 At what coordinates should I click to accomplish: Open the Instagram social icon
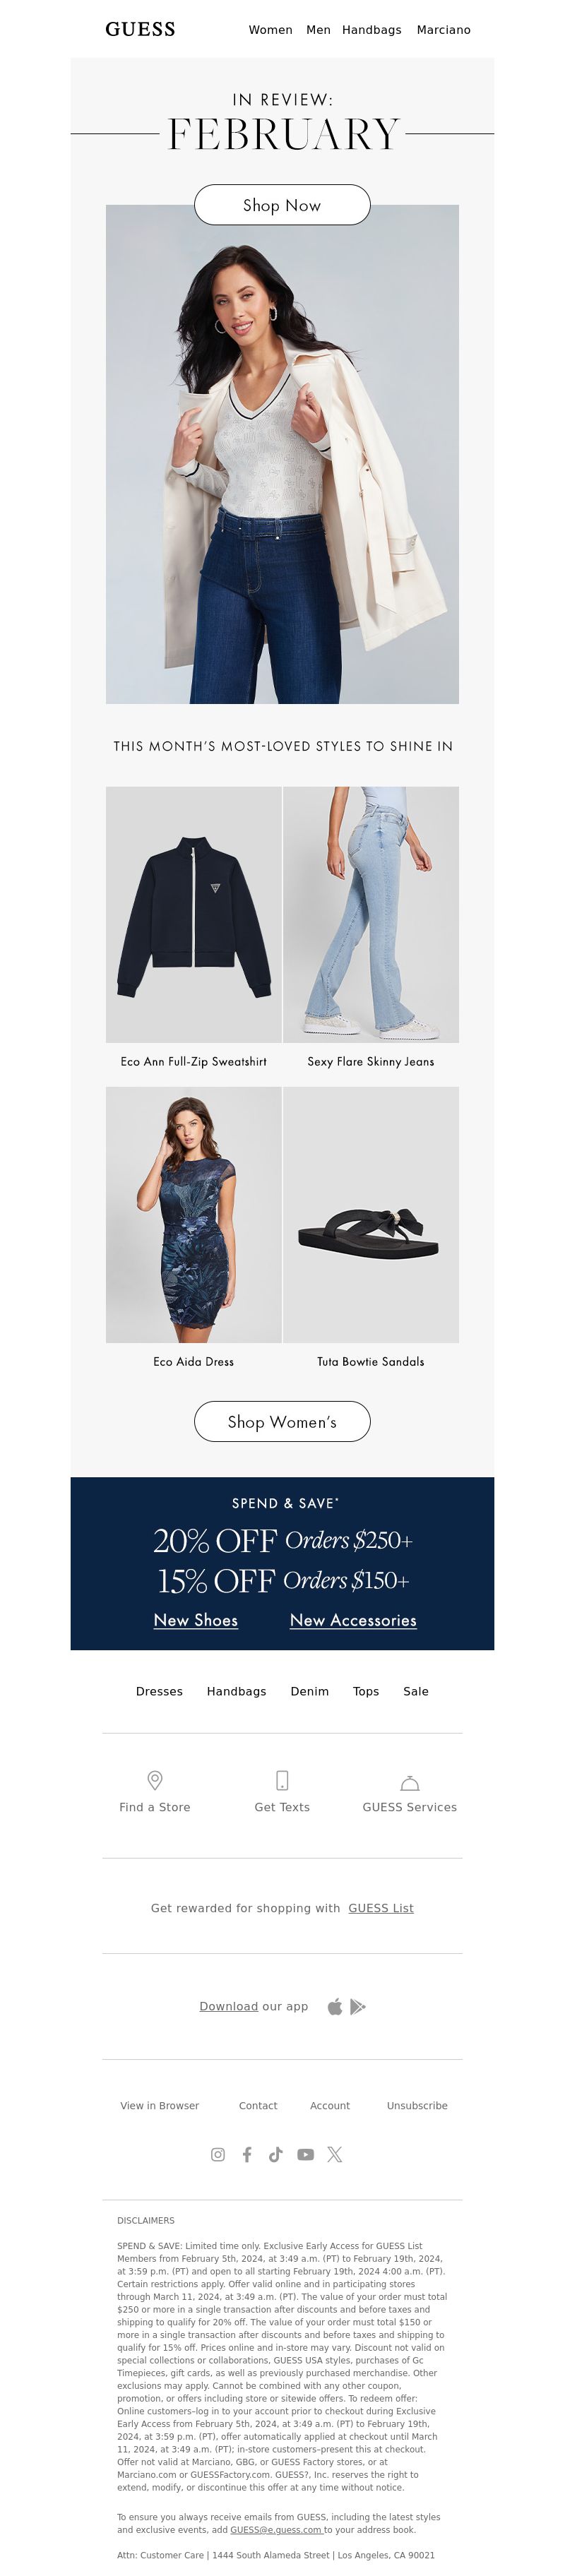pos(218,2154)
